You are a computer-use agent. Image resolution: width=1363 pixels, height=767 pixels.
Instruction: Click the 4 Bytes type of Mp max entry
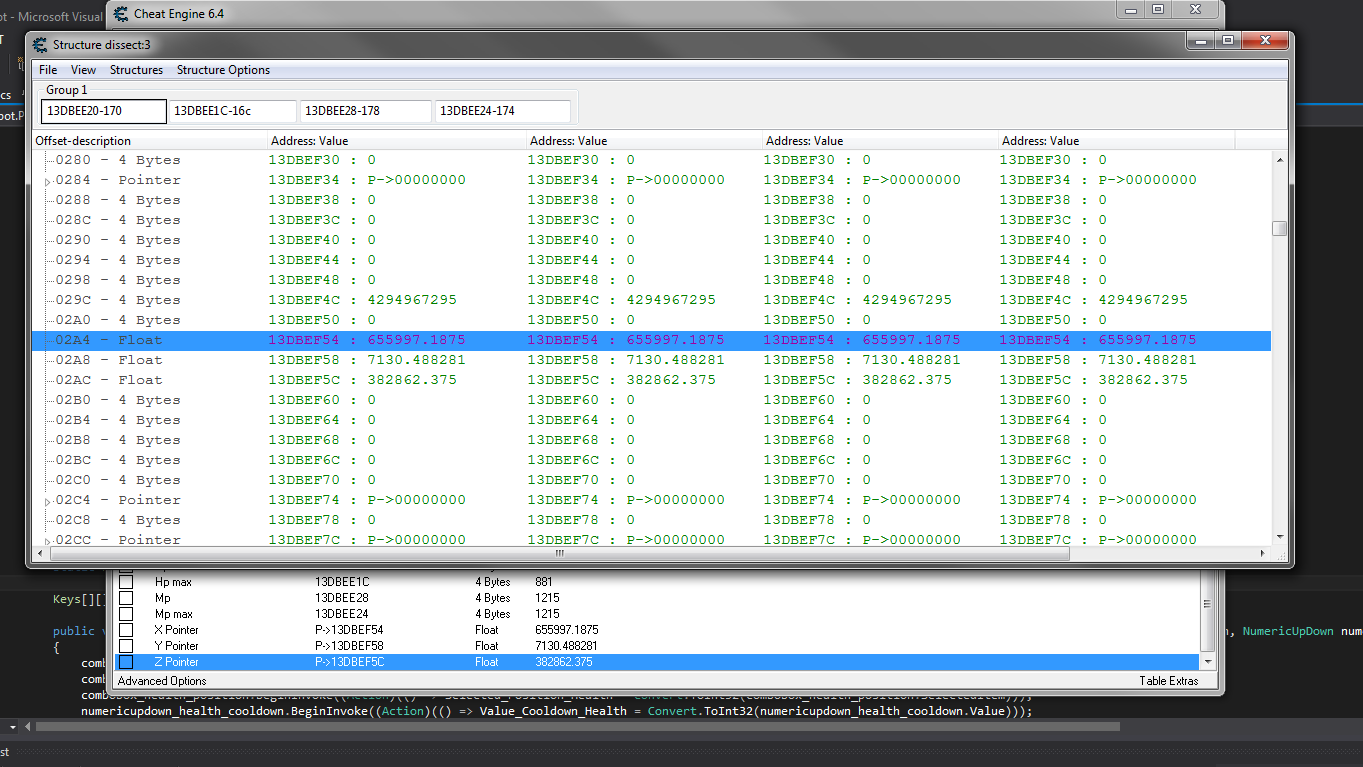492,614
